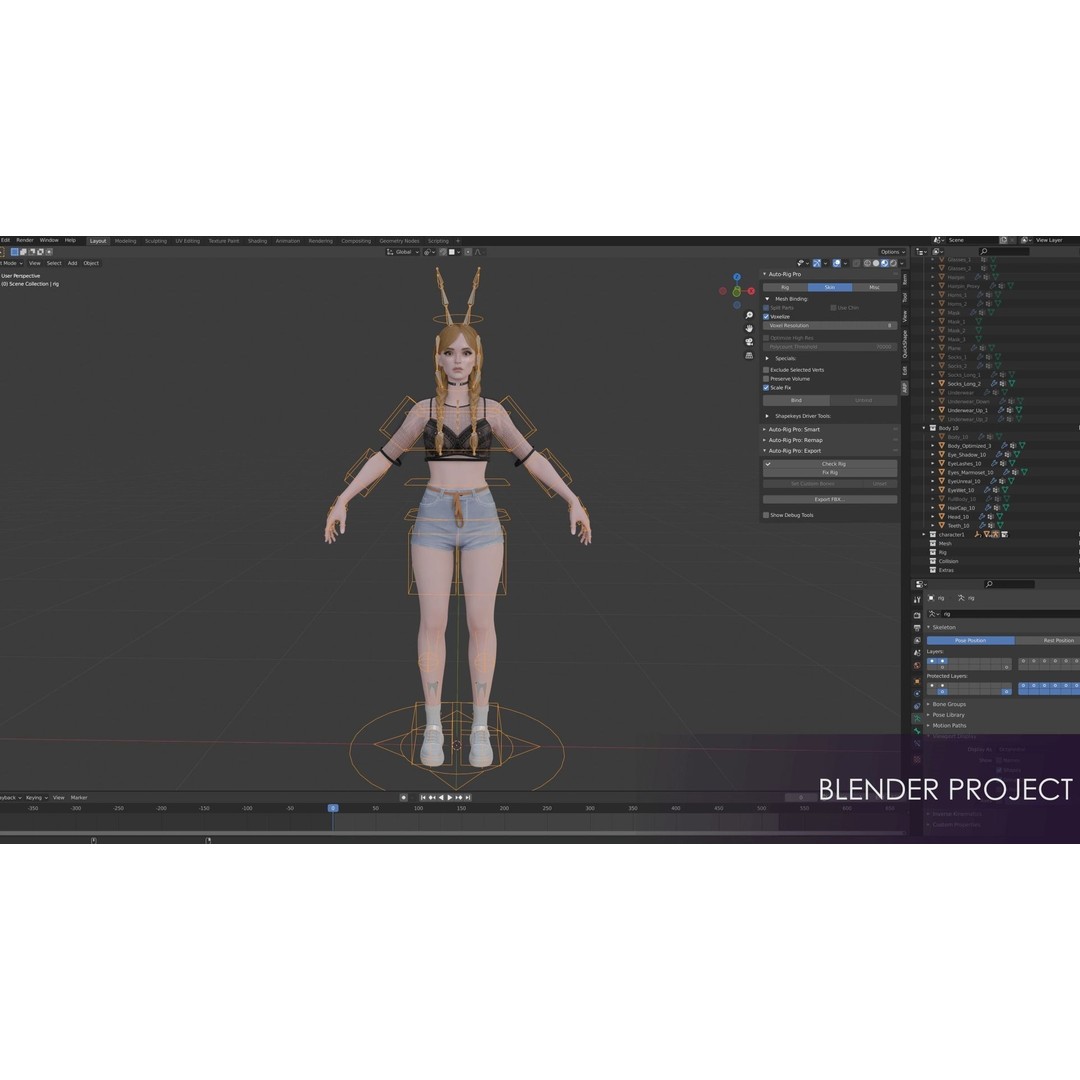Click the Bind button

click(x=796, y=400)
